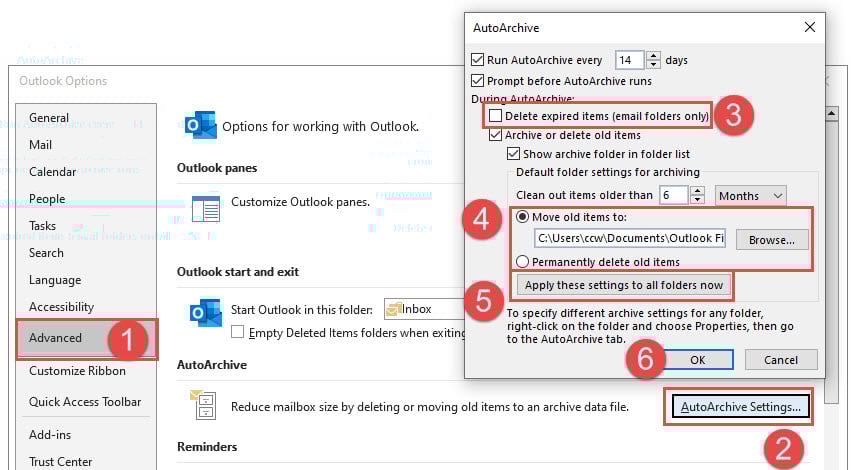Click Apply these settings to all folders now

(624, 285)
